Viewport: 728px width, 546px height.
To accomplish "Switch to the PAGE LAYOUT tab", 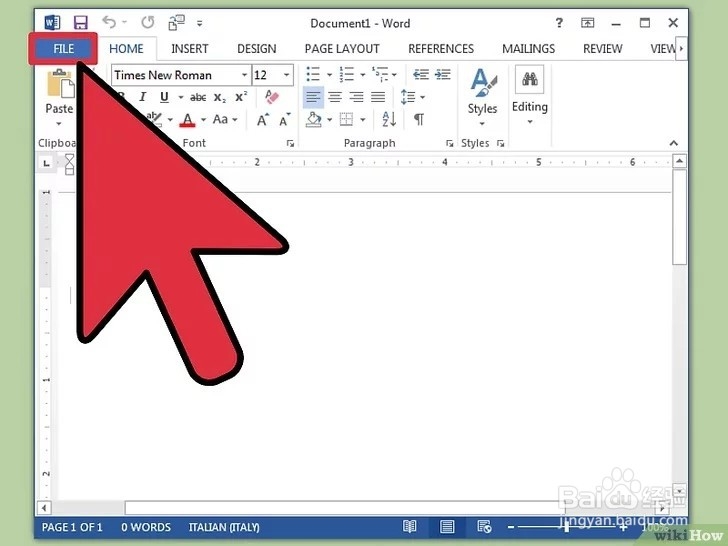I will tap(342, 49).
